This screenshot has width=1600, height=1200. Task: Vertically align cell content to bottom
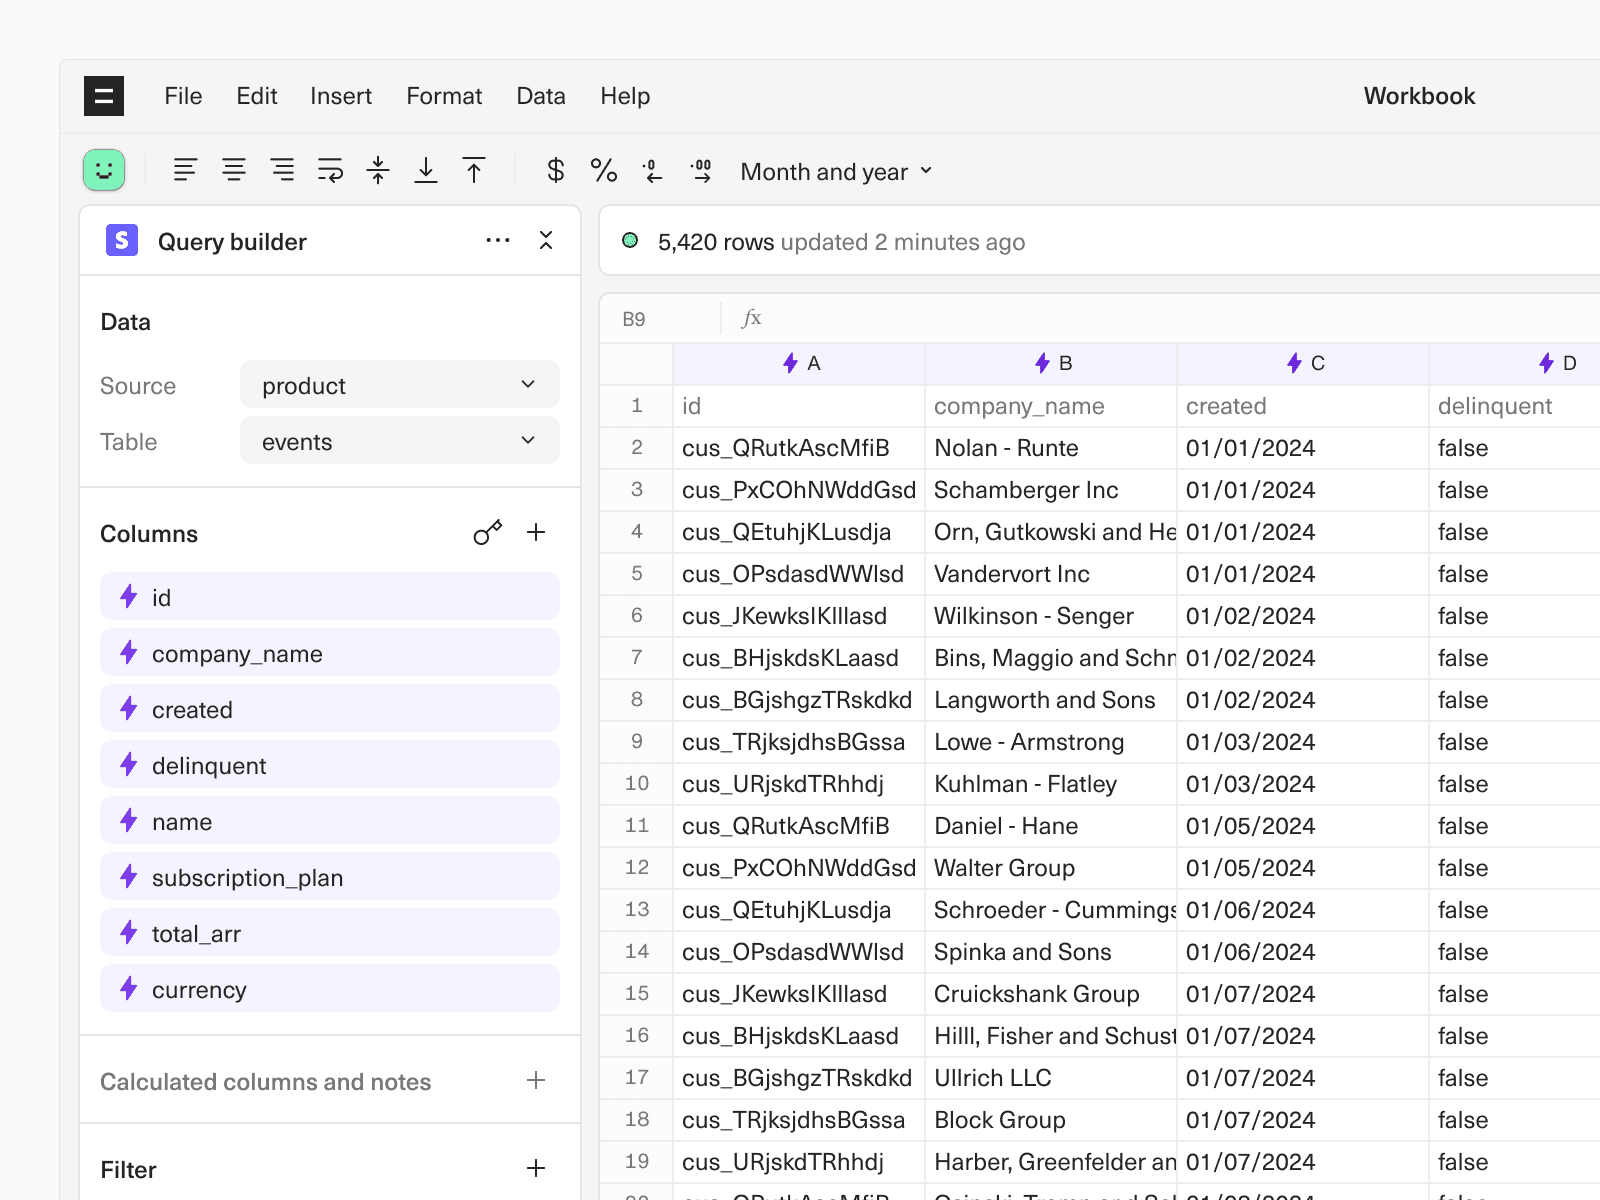[x=426, y=170]
